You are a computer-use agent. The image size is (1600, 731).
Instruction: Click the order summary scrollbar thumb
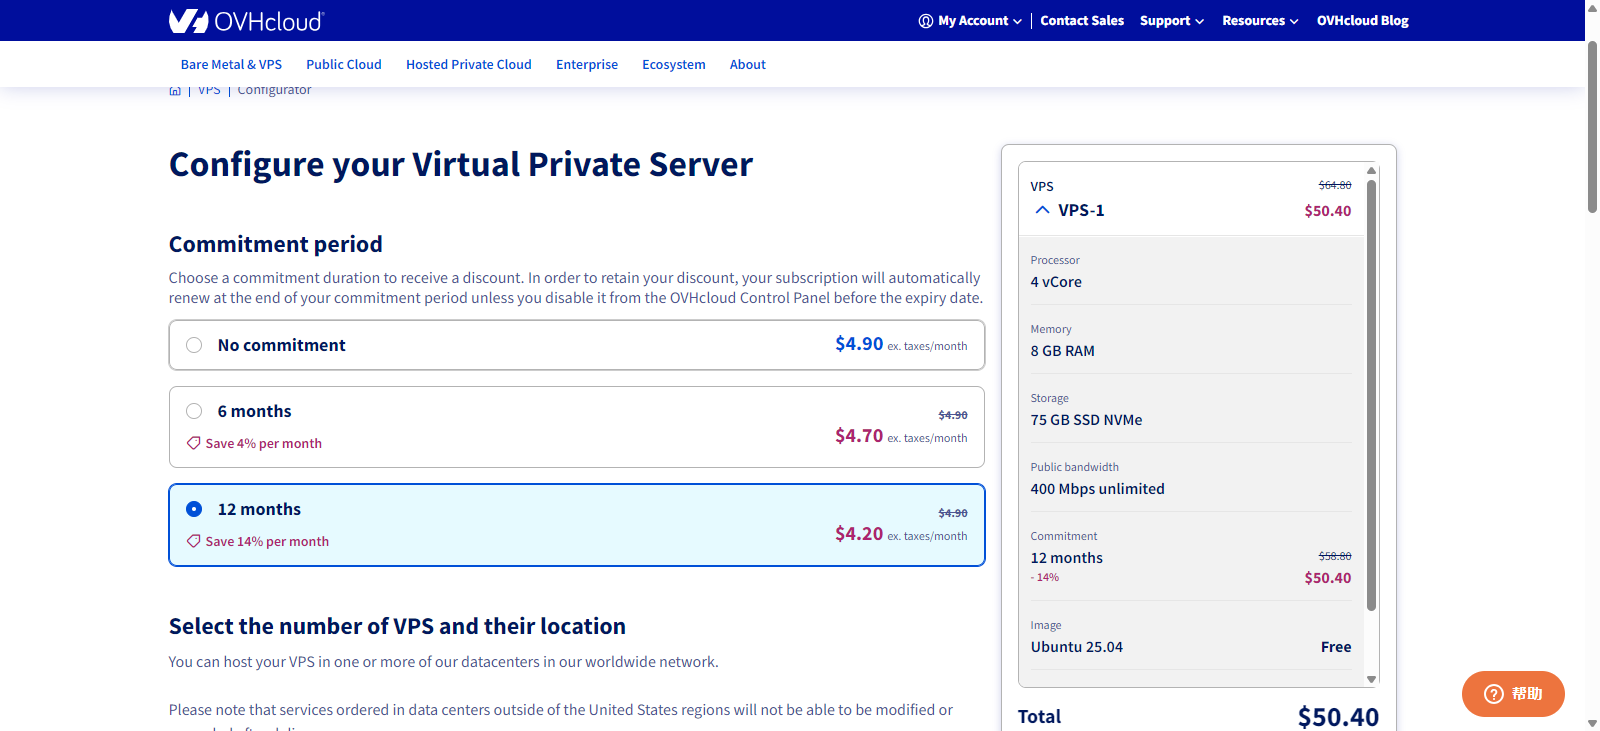pyautogui.click(x=1371, y=394)
